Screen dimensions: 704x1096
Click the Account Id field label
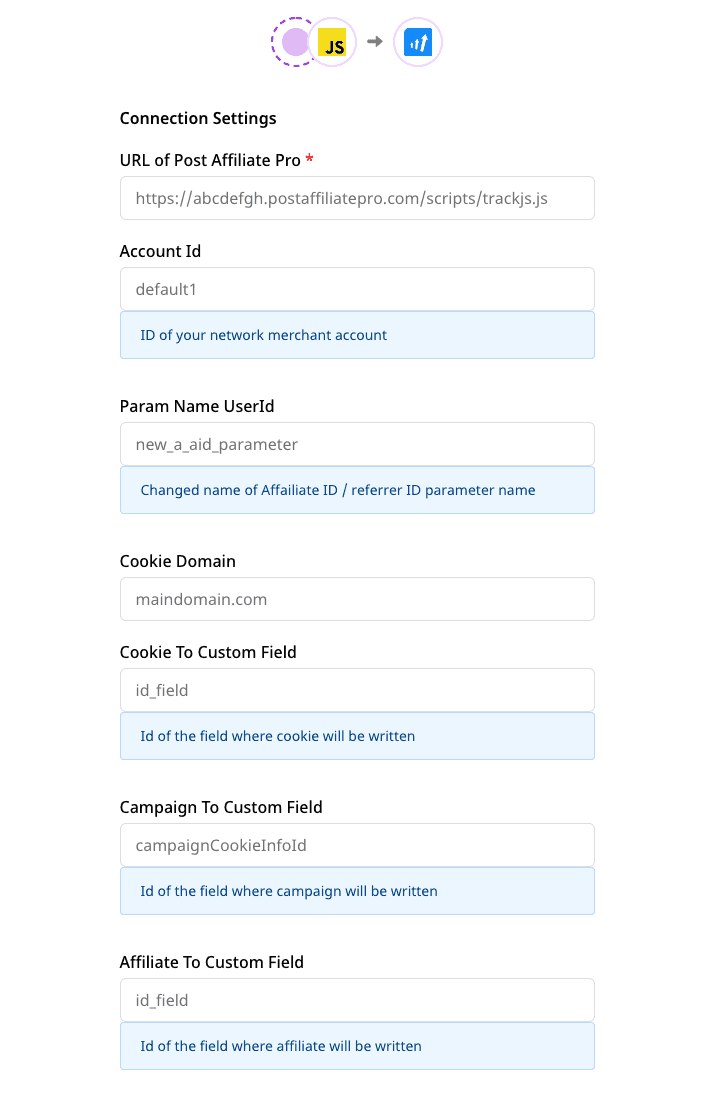160,251
